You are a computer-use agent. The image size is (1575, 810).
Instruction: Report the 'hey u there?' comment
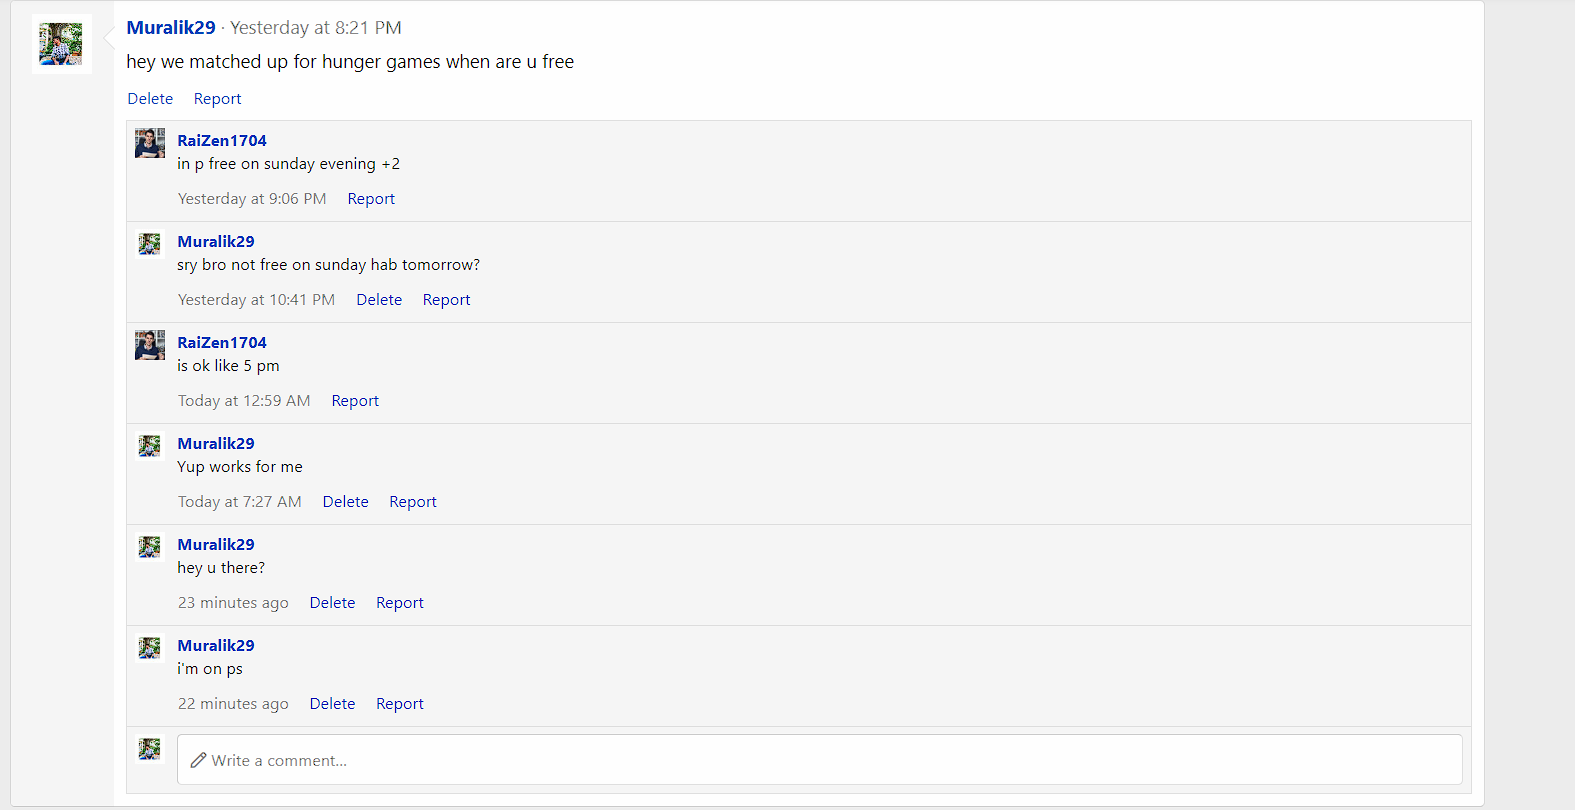click(x=400, y=603)
